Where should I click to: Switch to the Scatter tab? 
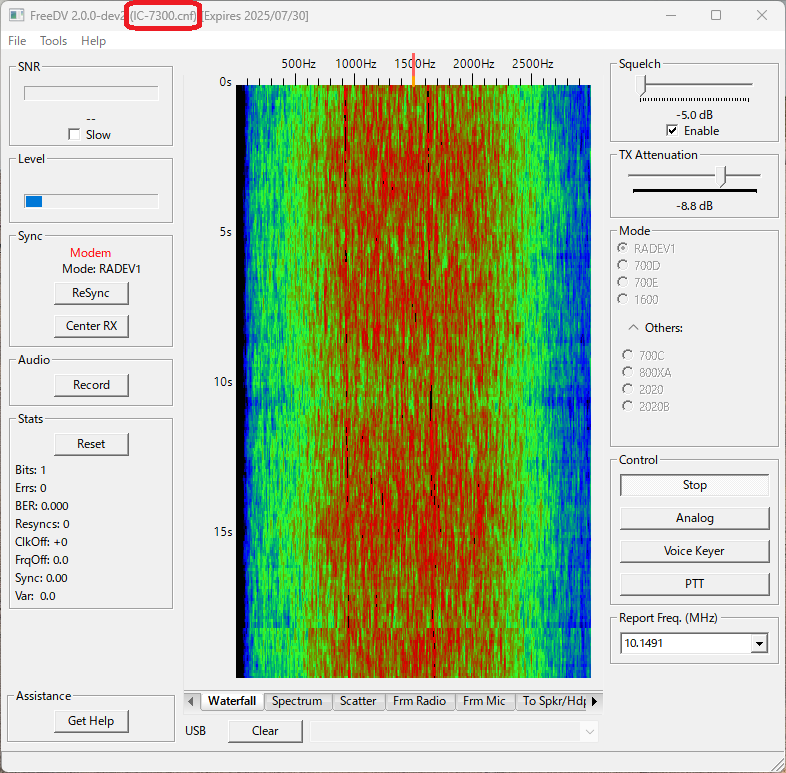358,701
